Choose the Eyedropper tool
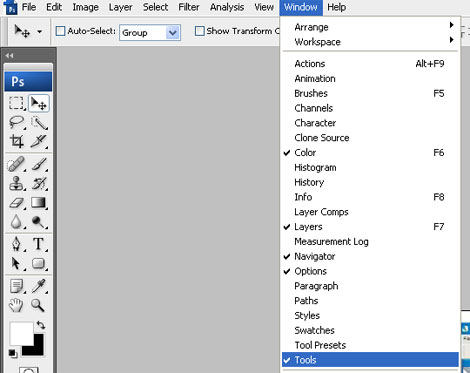This screenshot has height=373, width=470. coord(39,286)
